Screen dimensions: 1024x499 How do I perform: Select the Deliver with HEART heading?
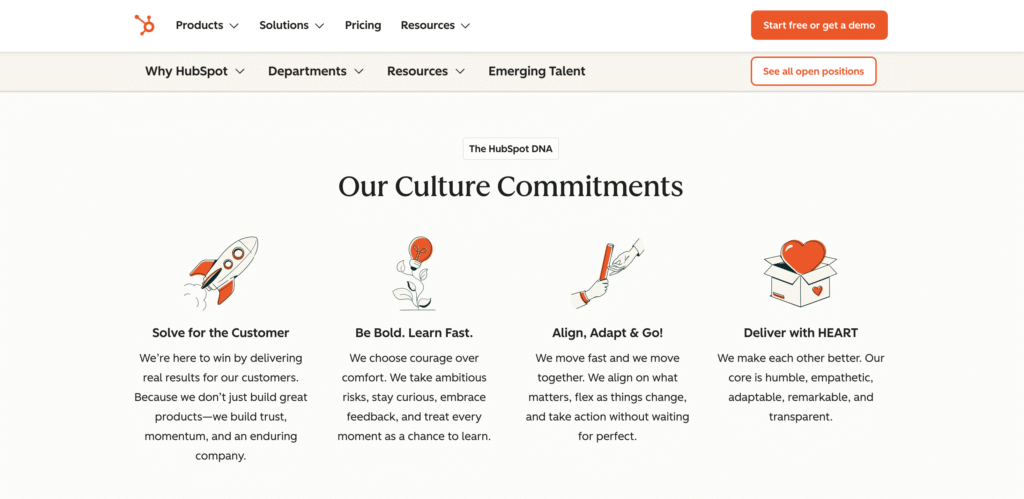(801, 332)
